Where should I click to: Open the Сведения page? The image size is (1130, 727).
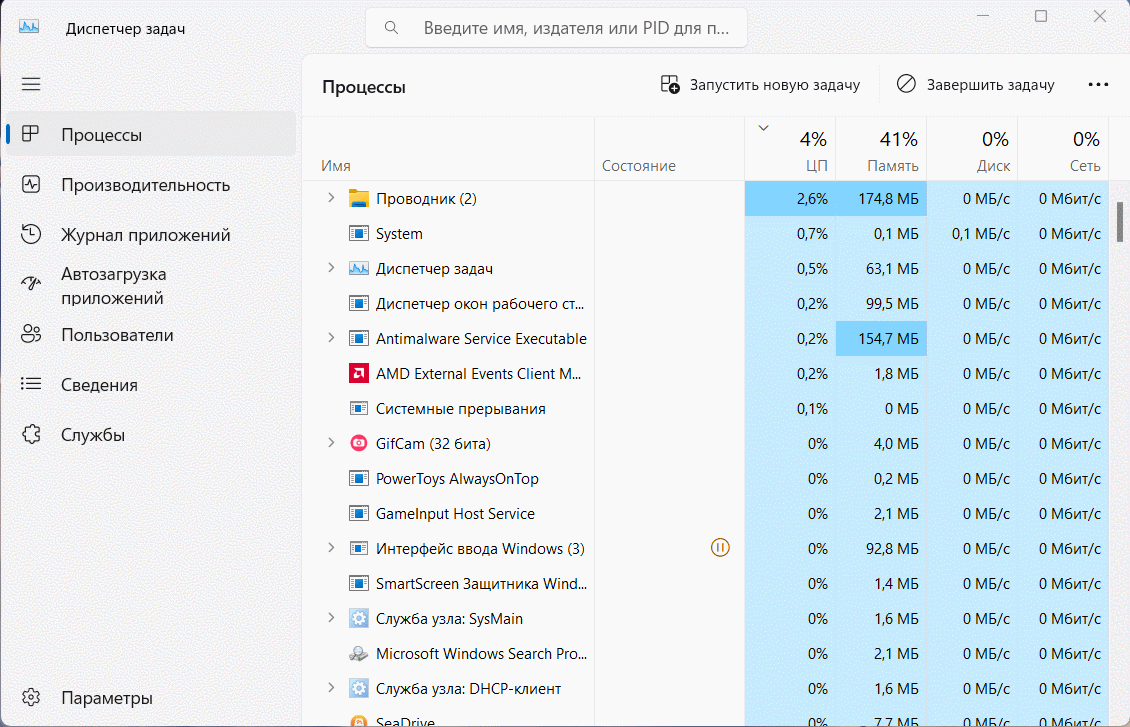click(151, 384)
